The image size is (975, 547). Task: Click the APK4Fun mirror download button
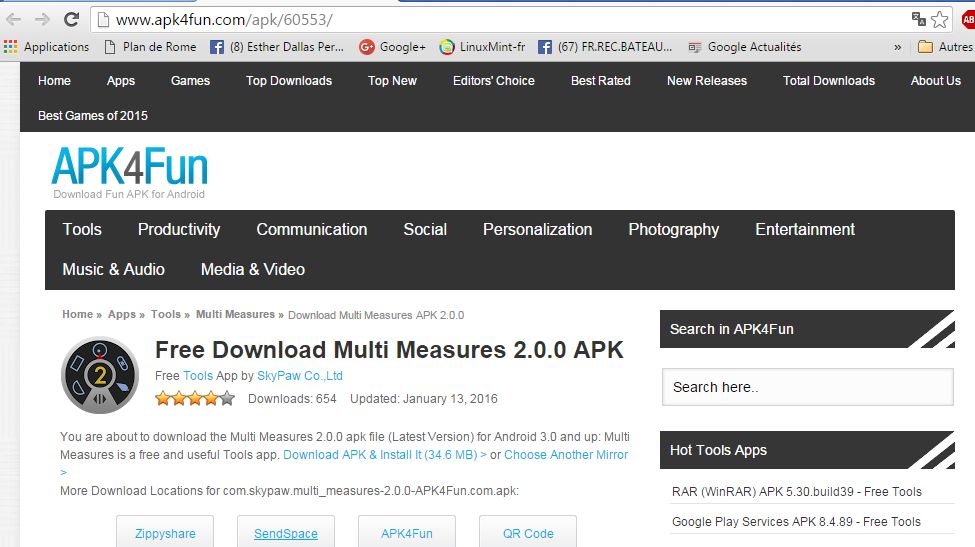coord(407,533)
